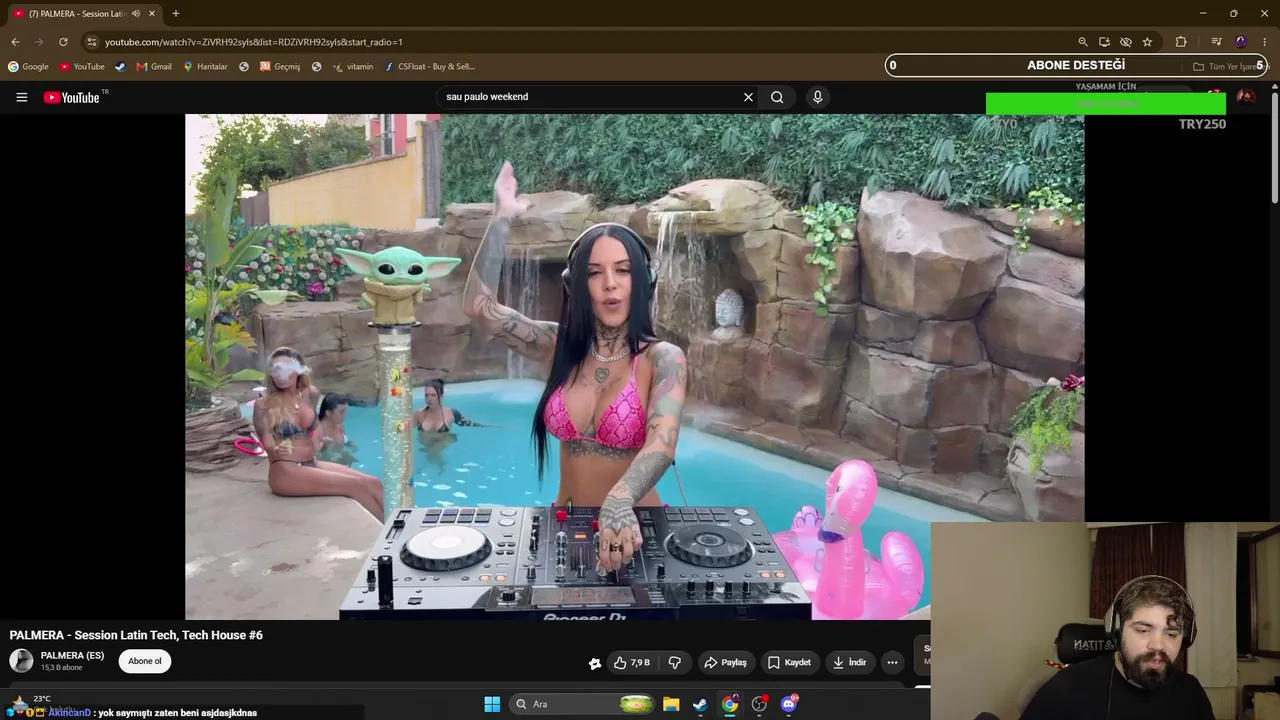The height and width of the screenshot is (720, 1280).
Task: Click the browser address bar URL
Action: point(254,42)
